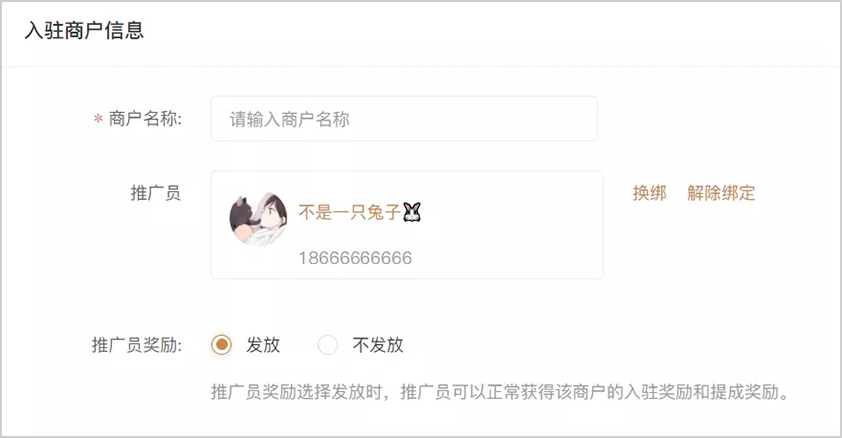Click the phone number 18666666666
This screenshot has height=438, width=842.
click(x=355, y=258)
